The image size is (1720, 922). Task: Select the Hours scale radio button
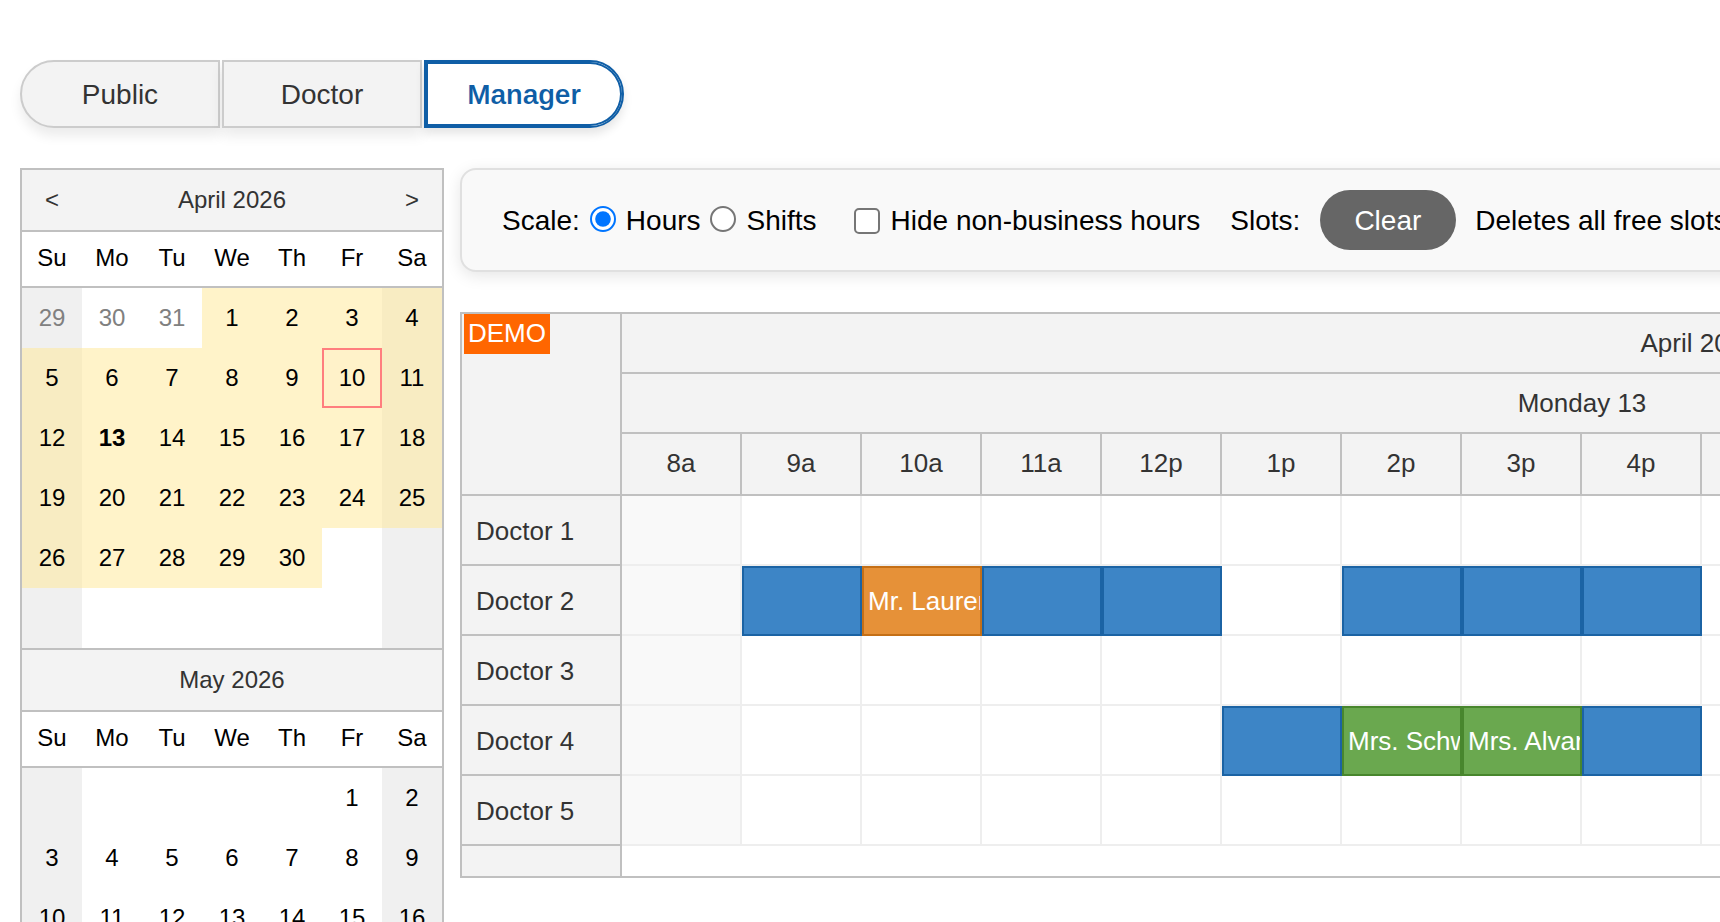coord(603,219)
